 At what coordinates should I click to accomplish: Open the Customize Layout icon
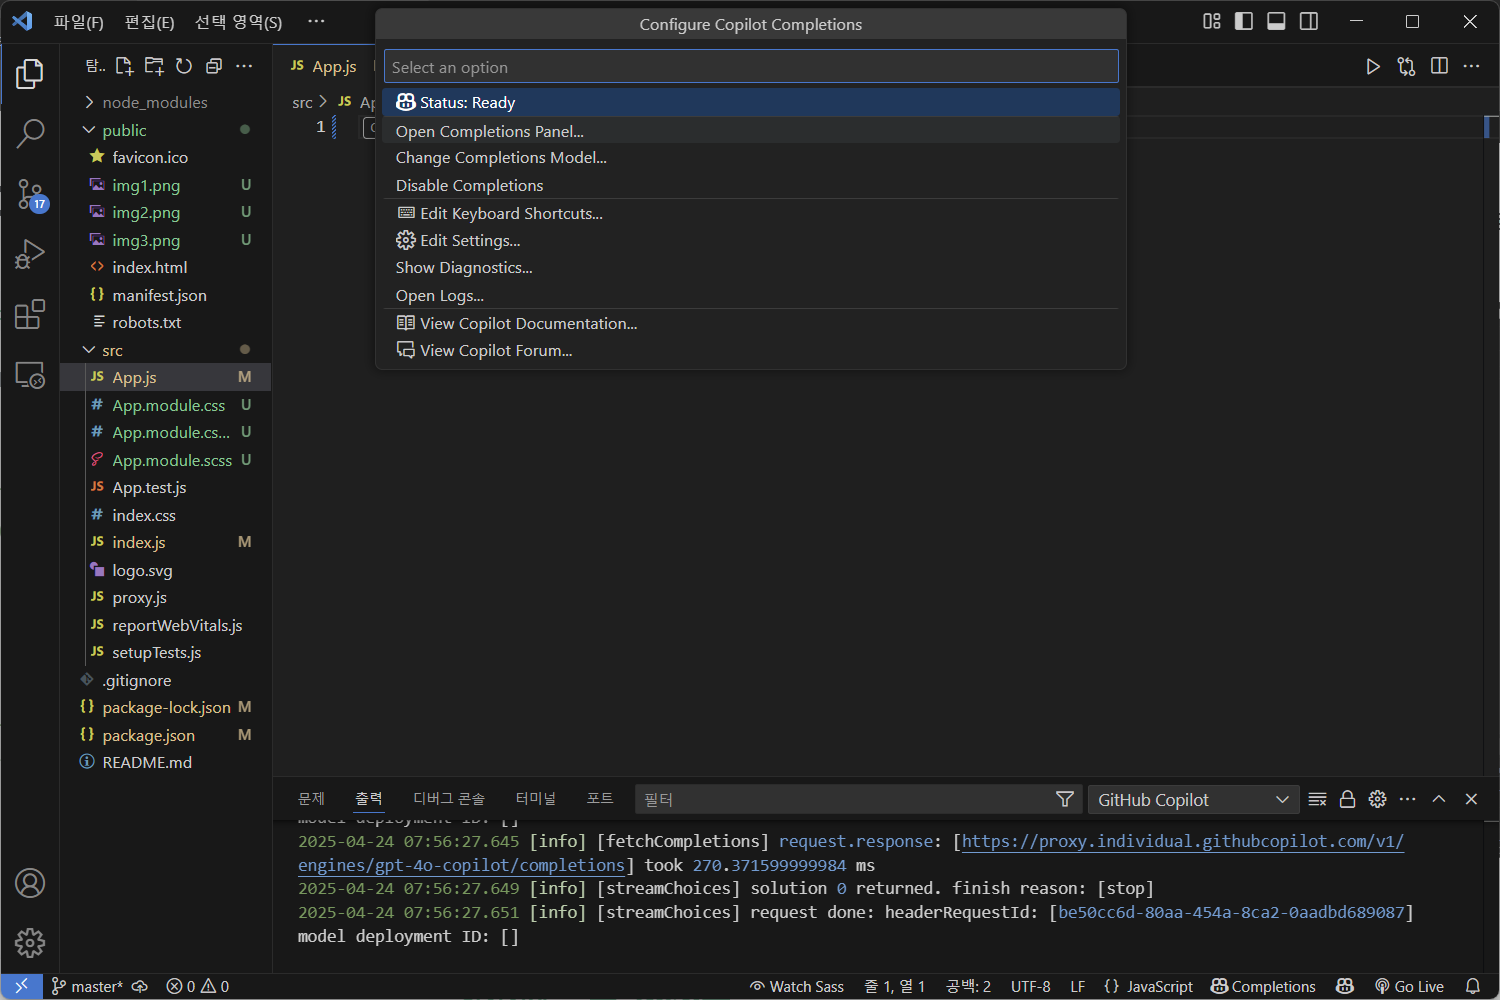pos(1211,21)
